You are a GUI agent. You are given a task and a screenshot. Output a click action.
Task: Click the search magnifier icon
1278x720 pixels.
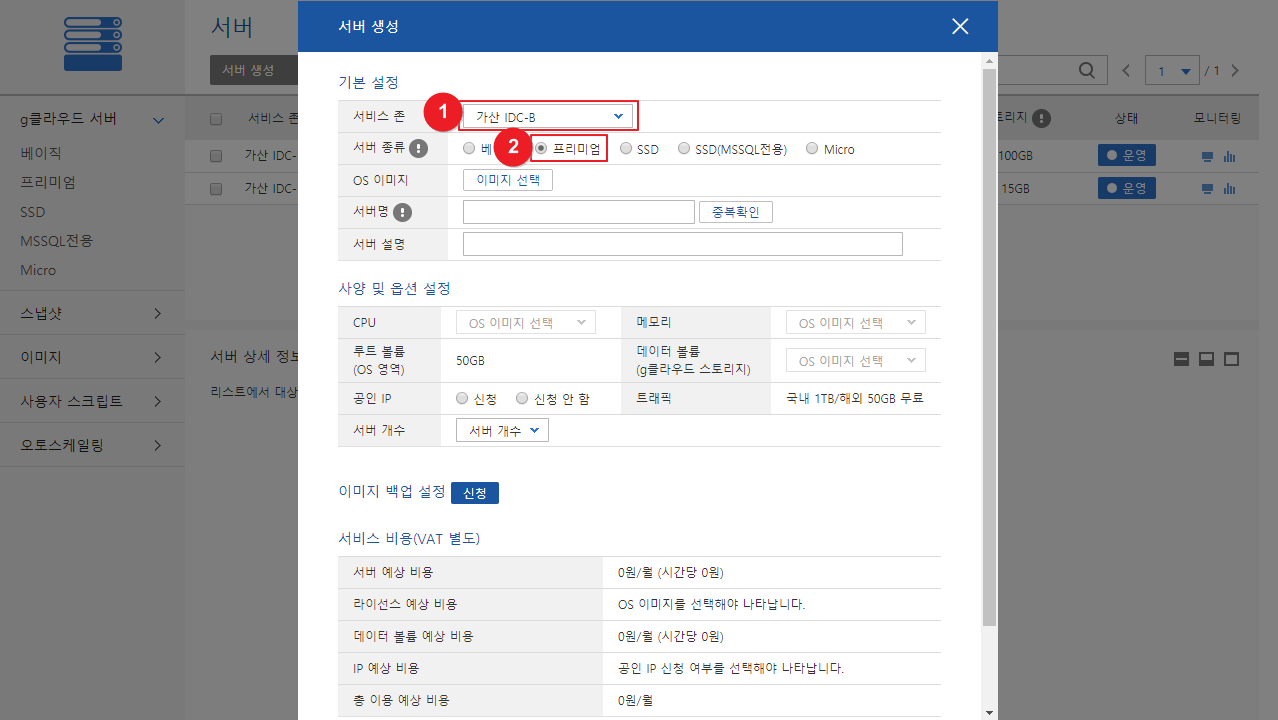click(x=1087, y=70)
